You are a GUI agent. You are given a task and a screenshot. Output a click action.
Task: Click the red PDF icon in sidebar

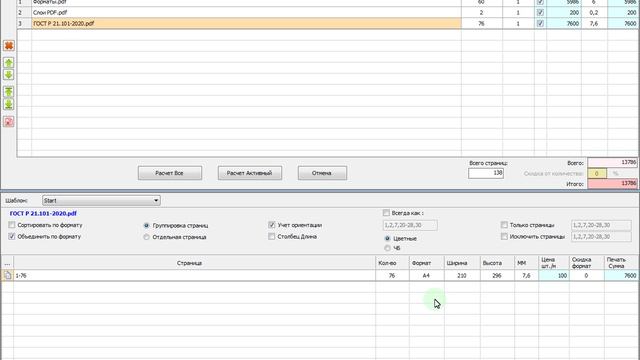point(9,122)
